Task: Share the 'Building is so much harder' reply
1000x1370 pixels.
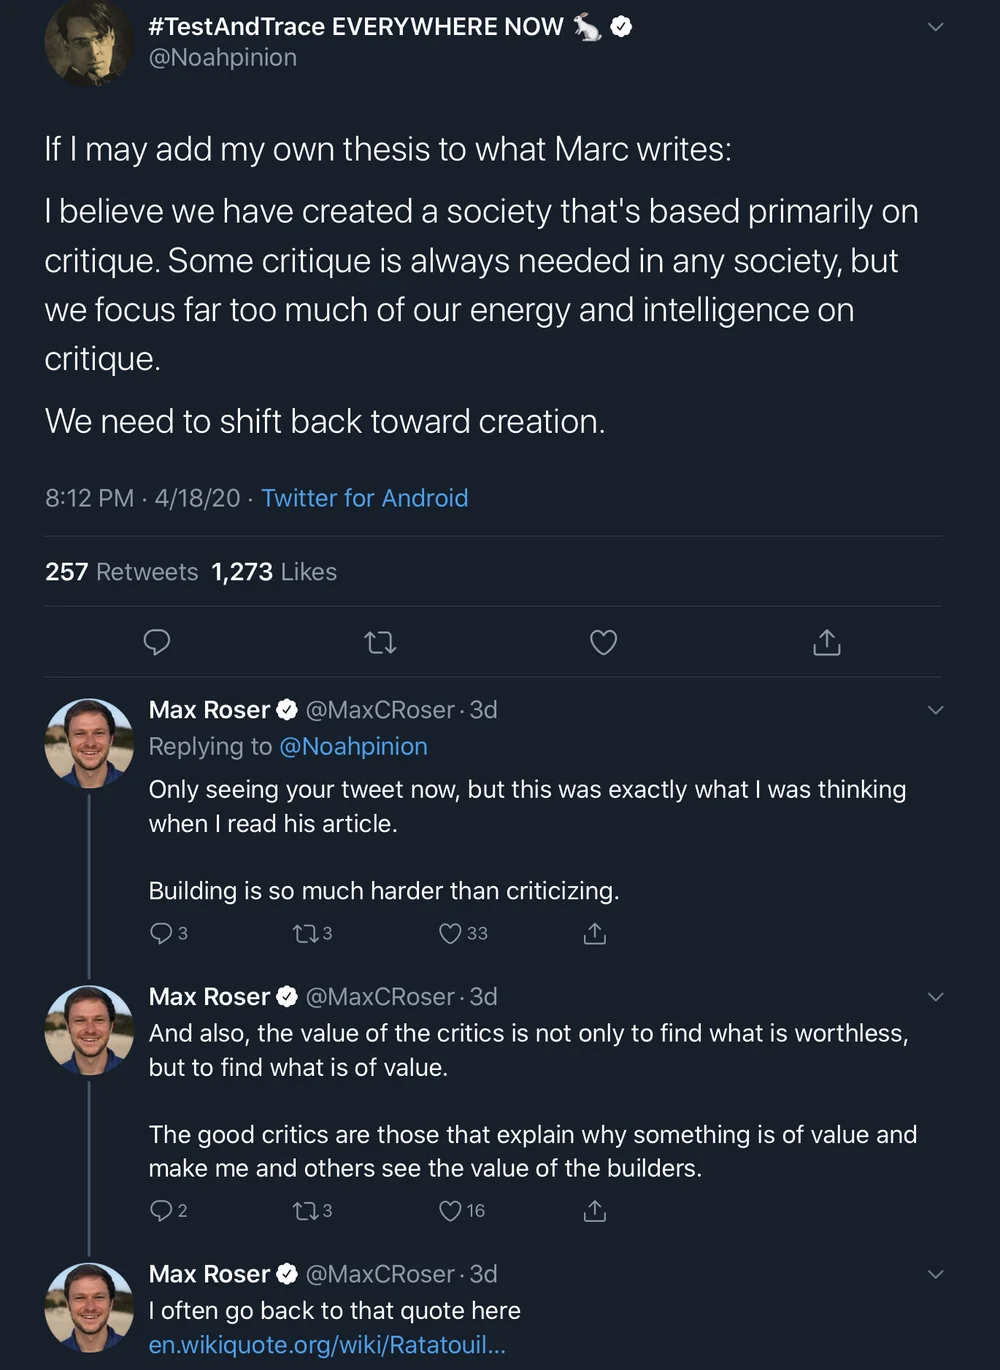Action: coord(595,933)
